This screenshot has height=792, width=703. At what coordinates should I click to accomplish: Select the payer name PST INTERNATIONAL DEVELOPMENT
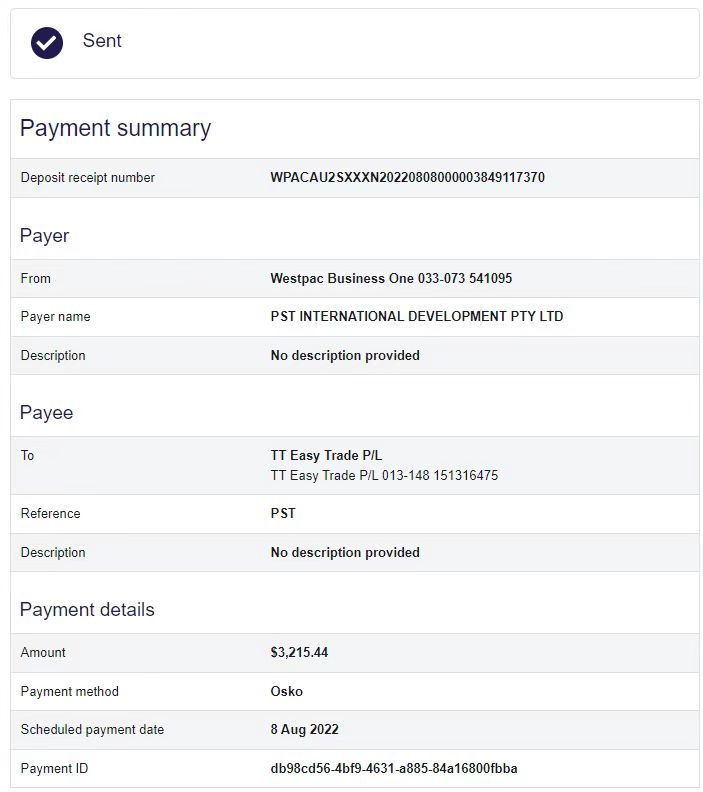417,316
